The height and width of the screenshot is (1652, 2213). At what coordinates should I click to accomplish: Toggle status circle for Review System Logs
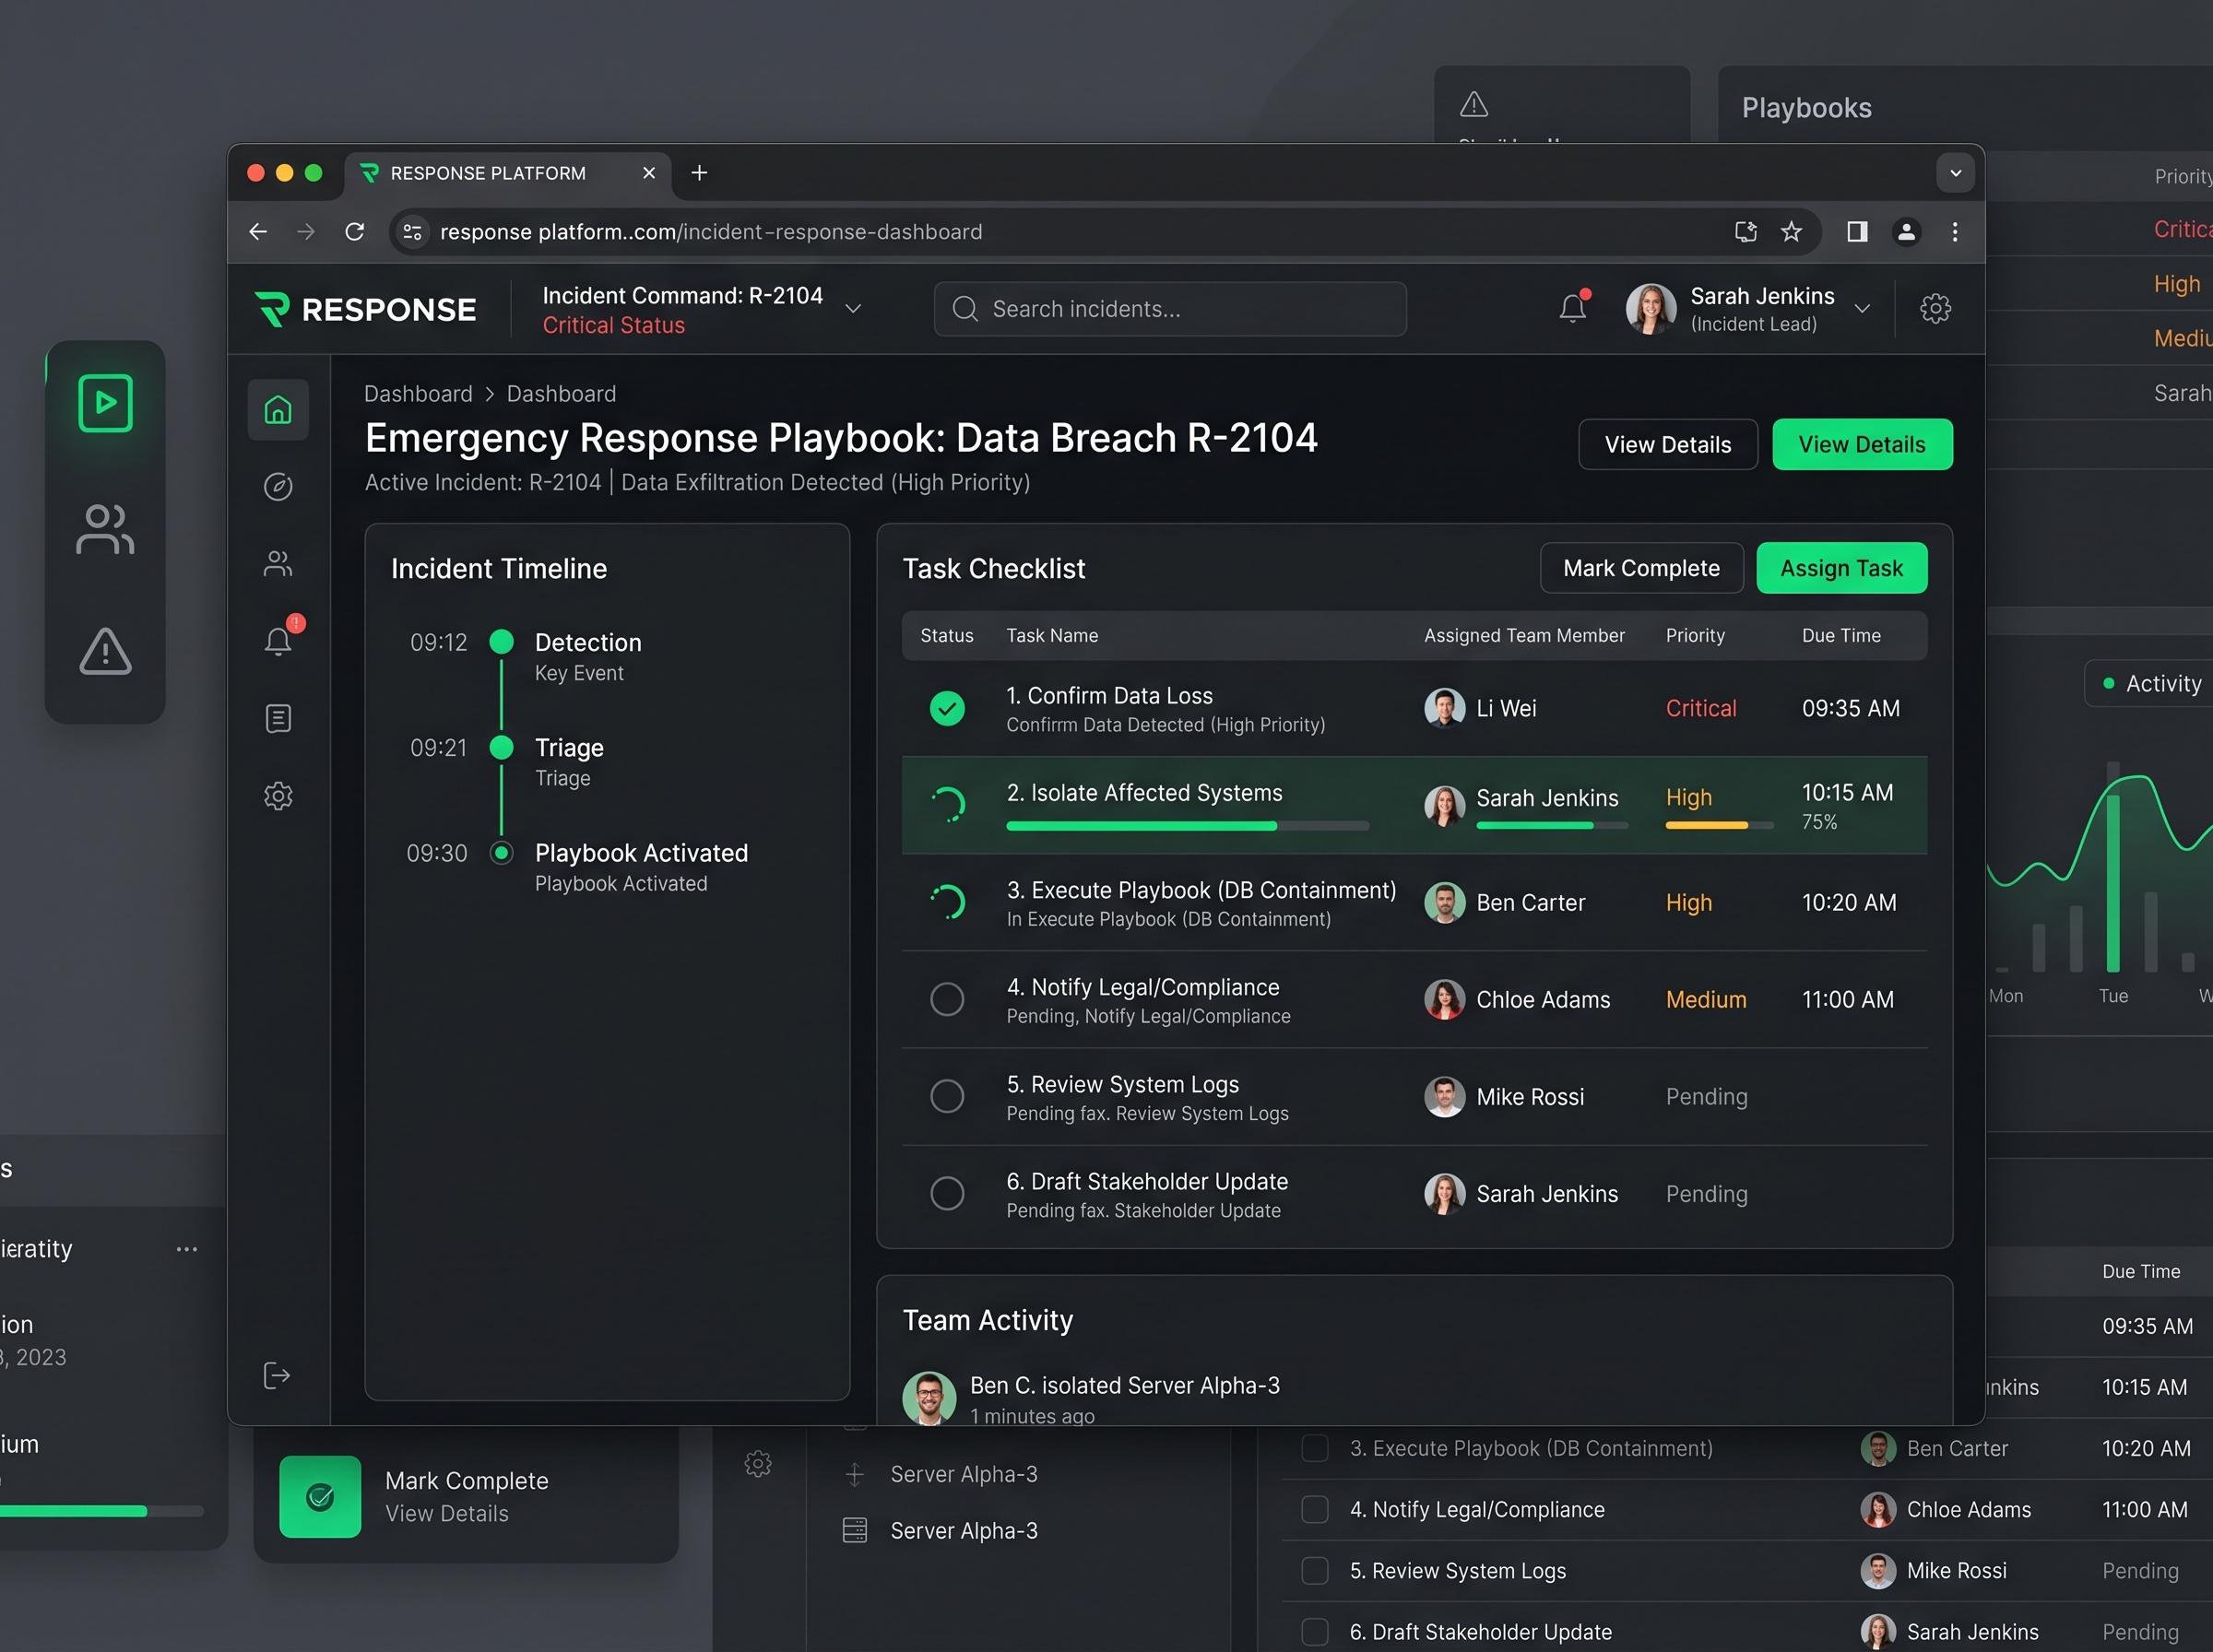[946, 1096]
